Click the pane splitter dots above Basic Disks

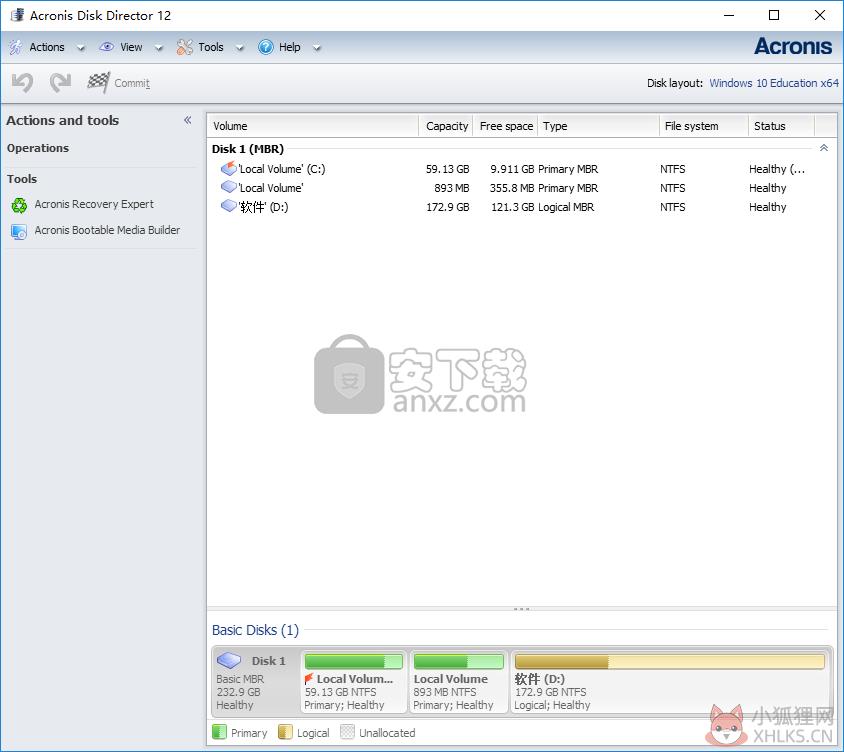522,609
